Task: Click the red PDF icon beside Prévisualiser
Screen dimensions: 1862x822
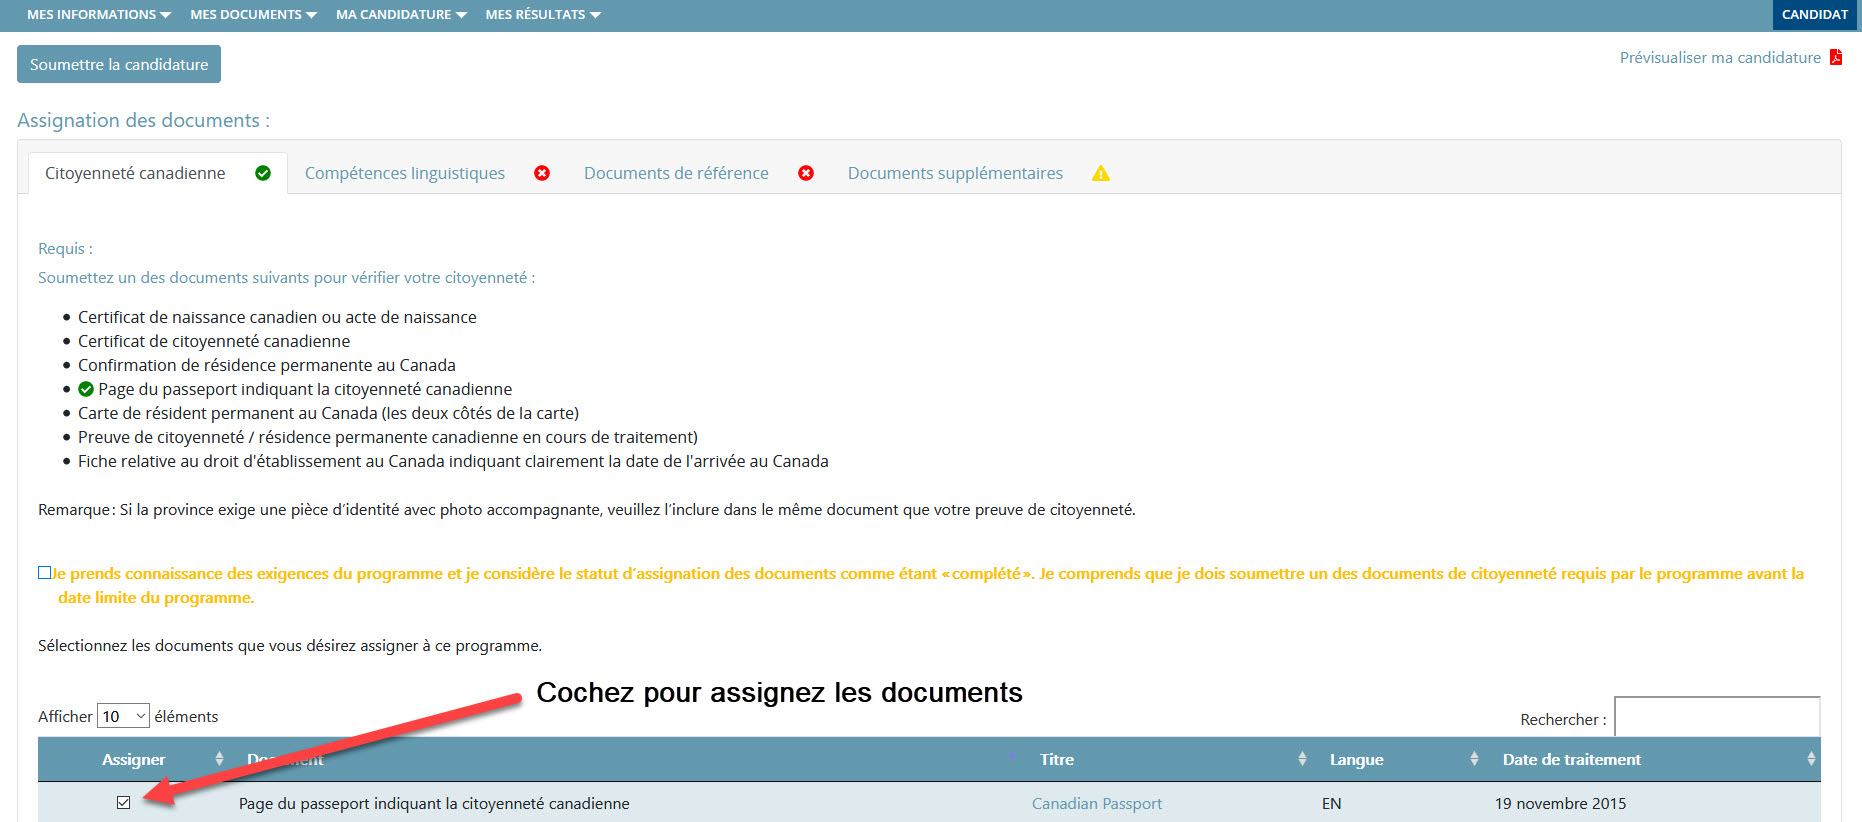Action: tap(1836, 58)
